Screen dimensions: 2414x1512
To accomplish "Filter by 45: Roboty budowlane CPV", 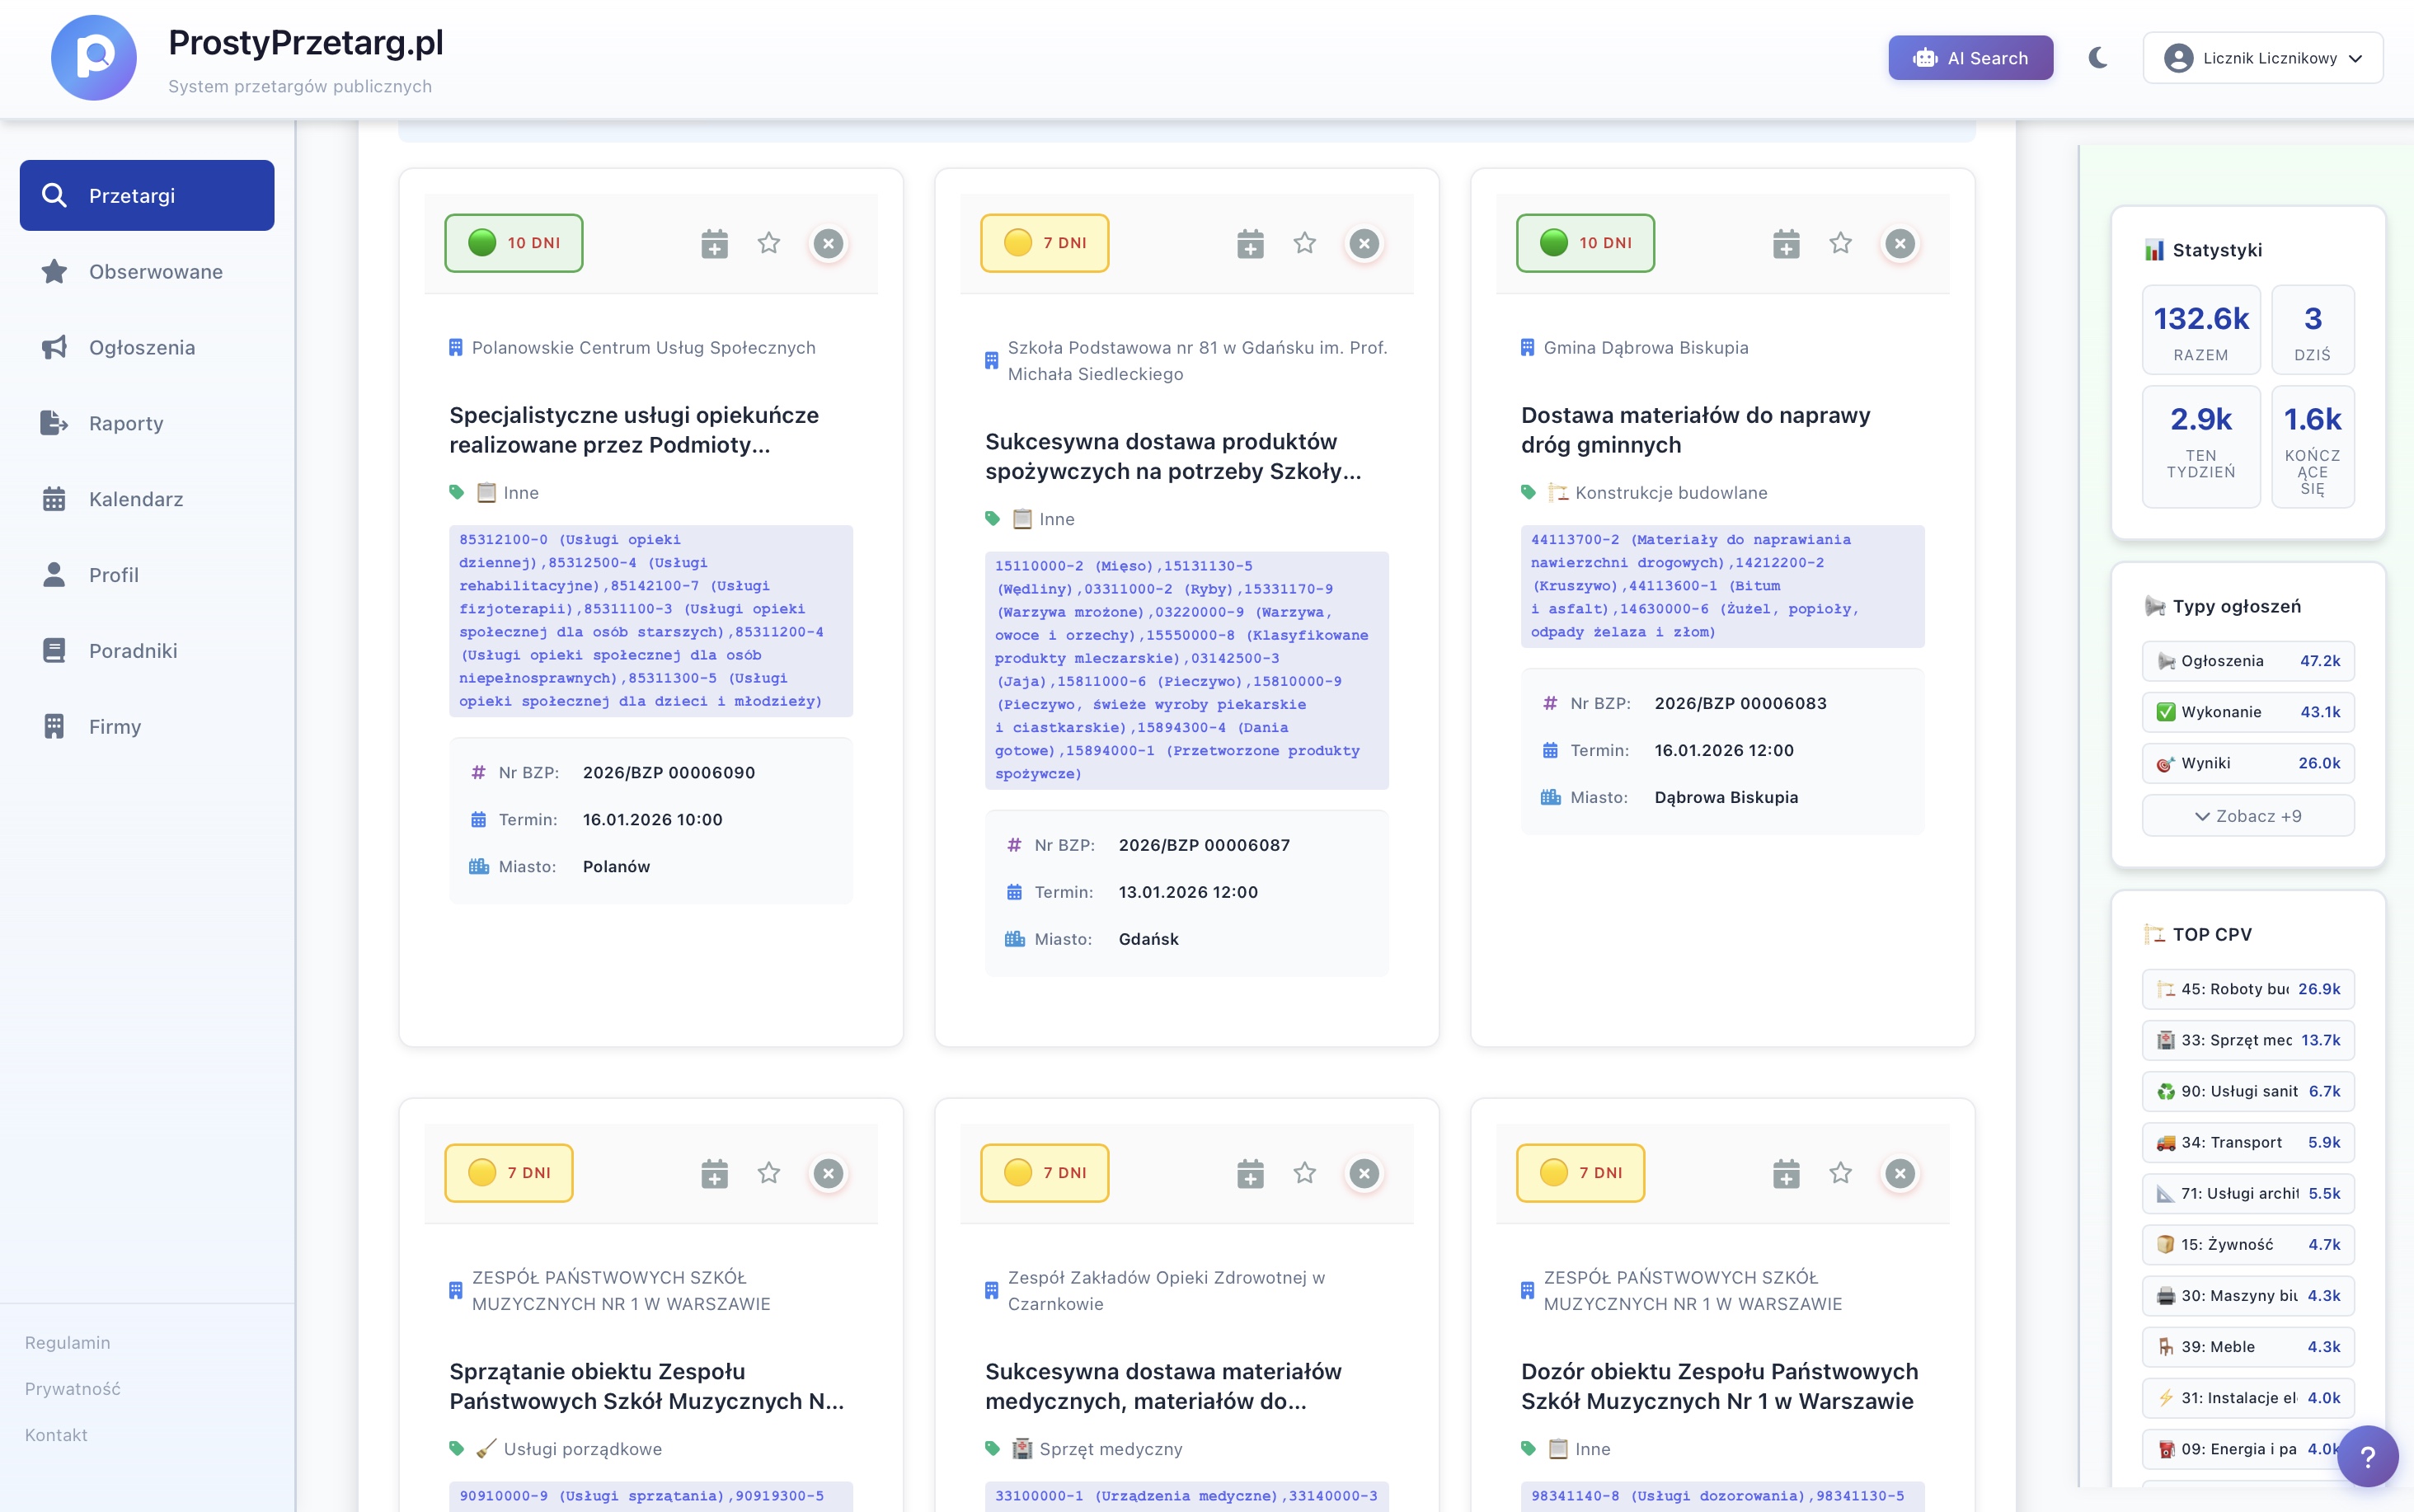I will pyautogui.click(x=2247, y=989).
